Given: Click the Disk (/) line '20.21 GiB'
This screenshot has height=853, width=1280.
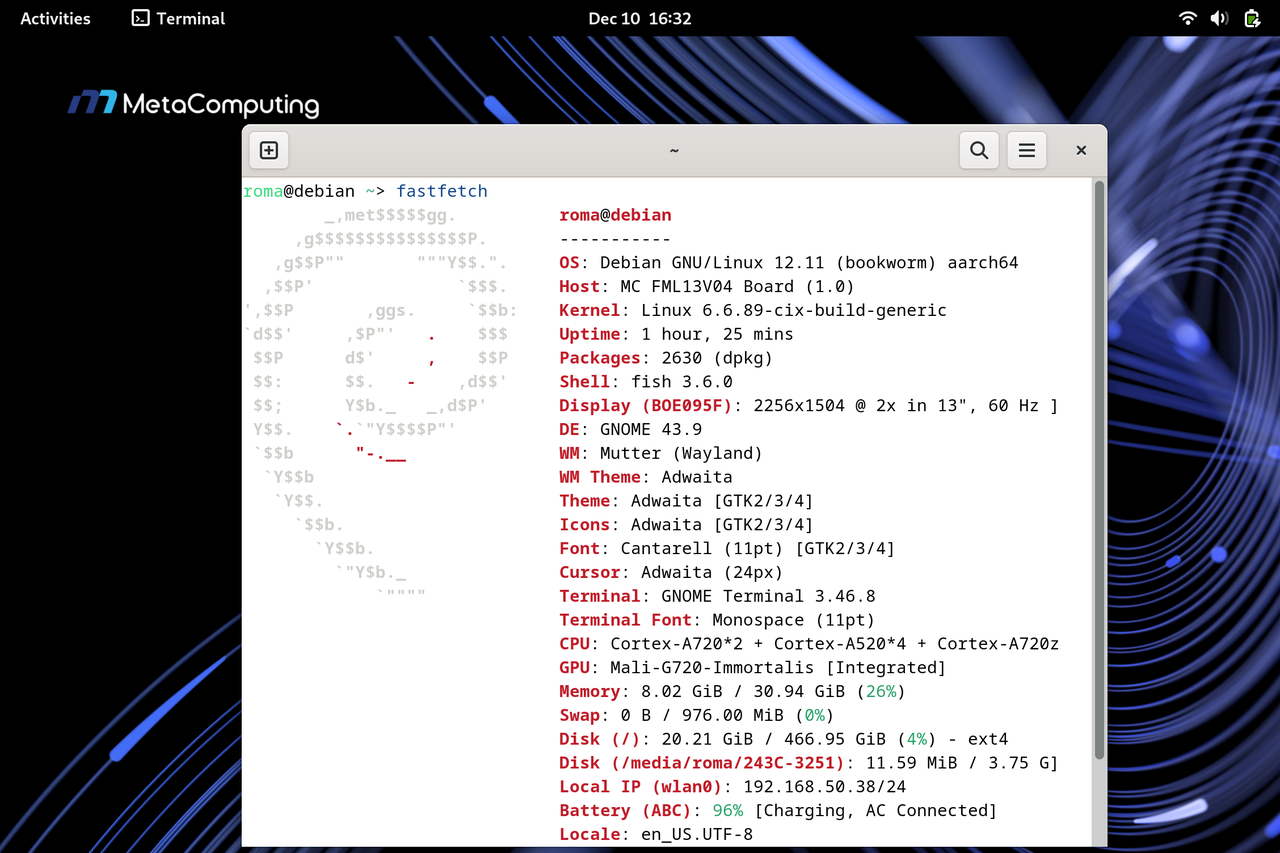Looking at the screenshot, I should [784, 739].
